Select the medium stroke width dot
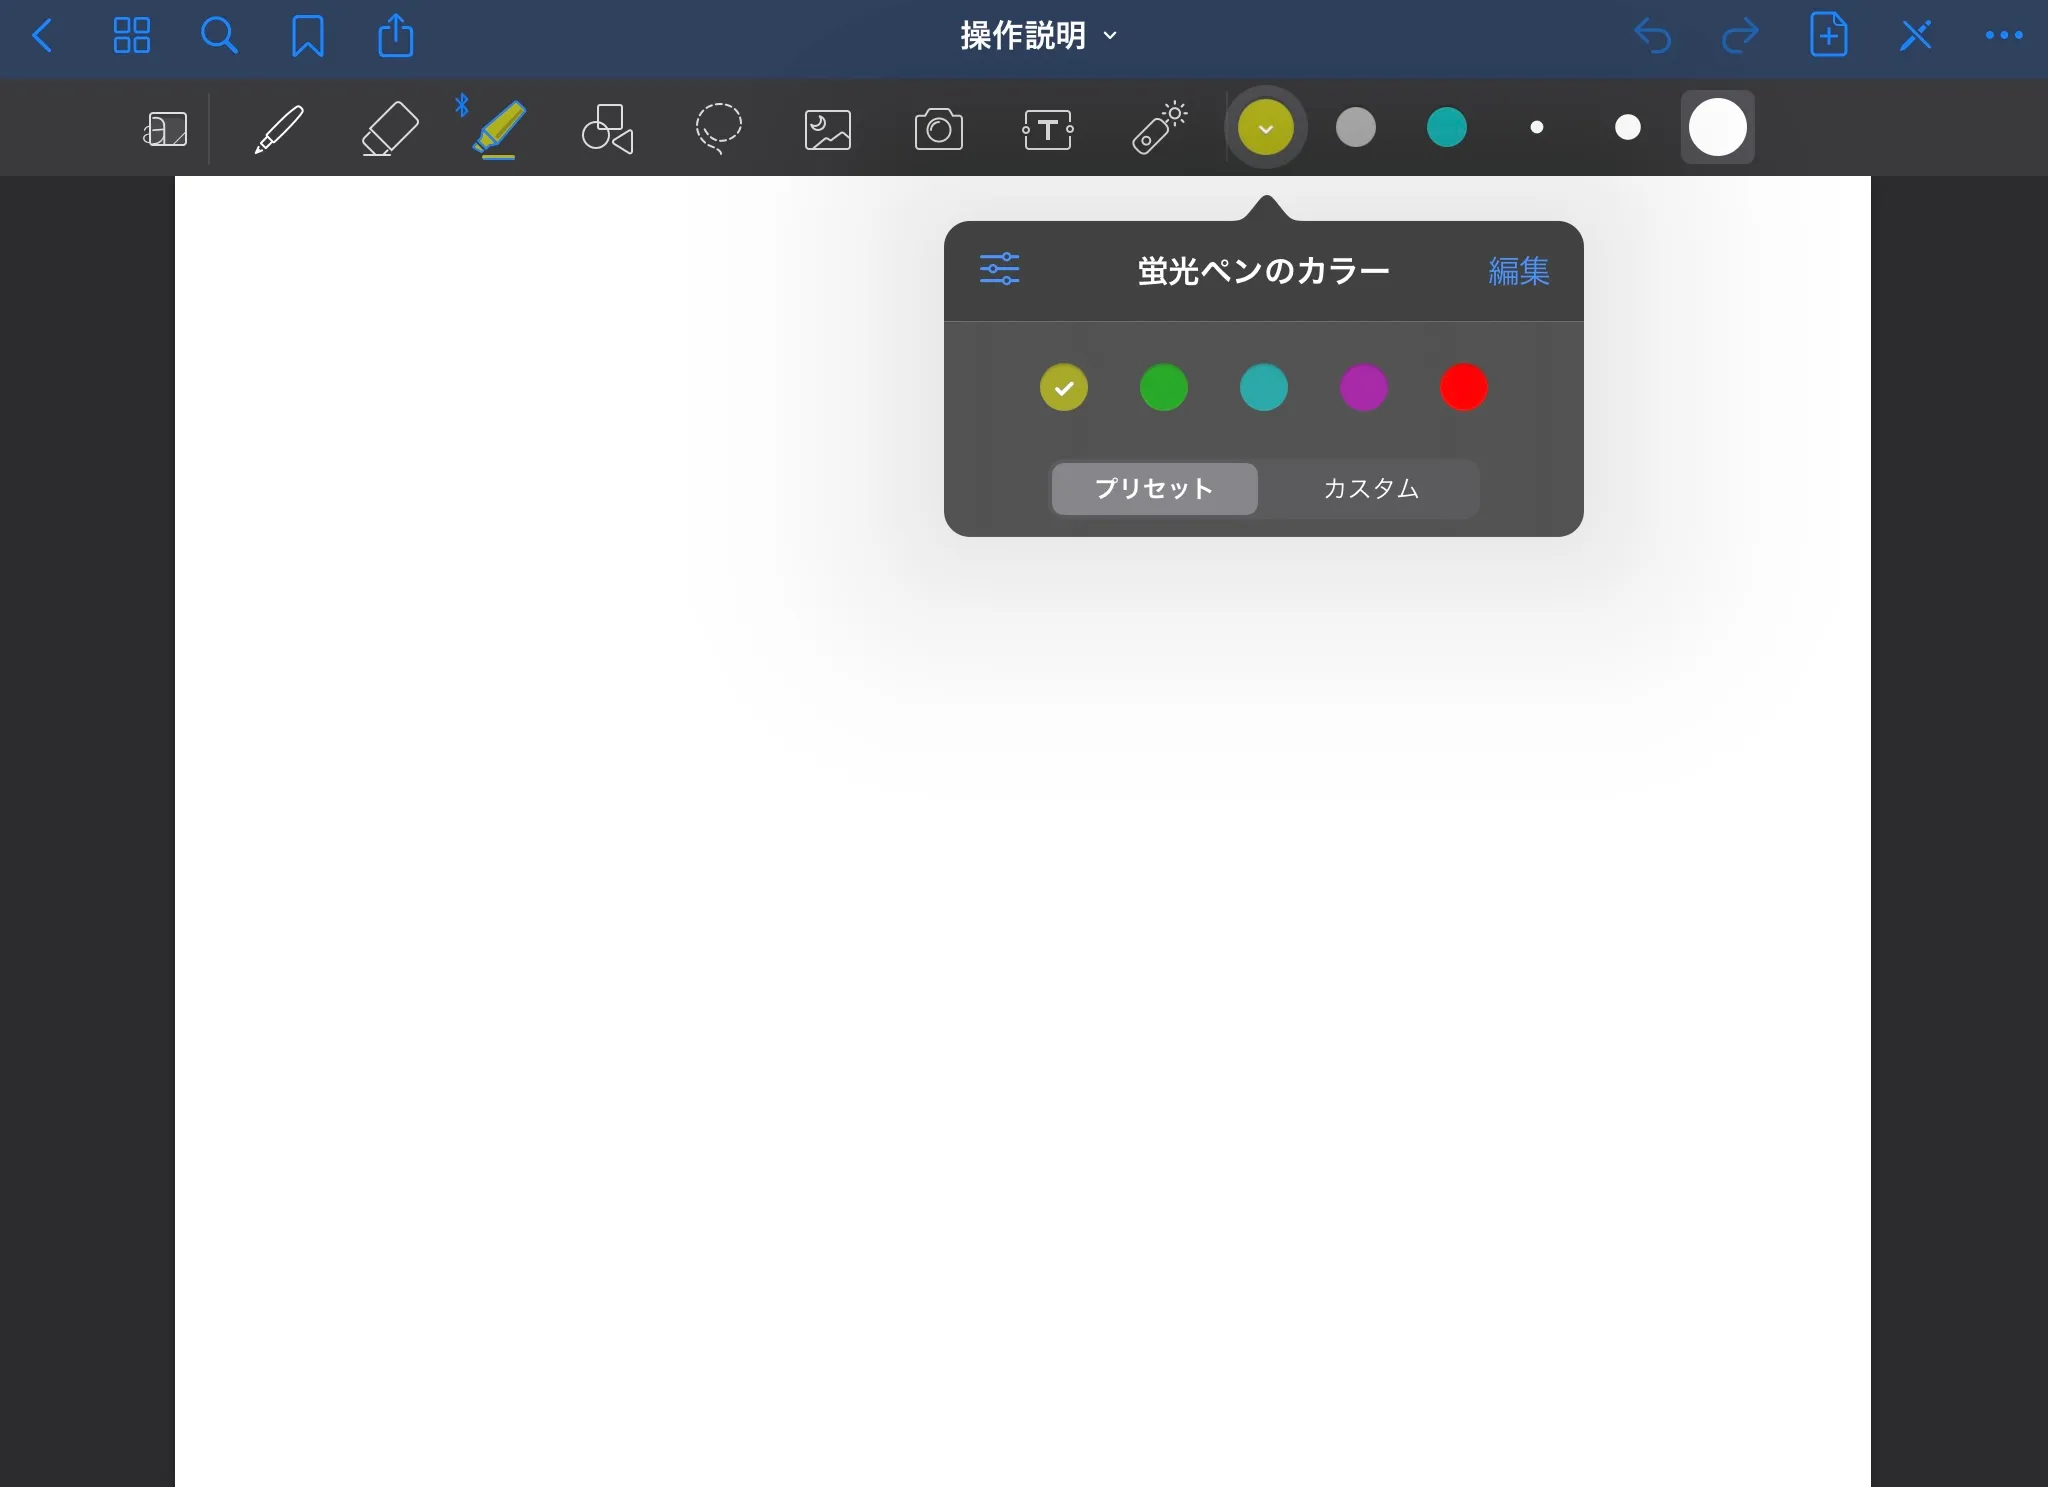The height and width of the screenshot is (1487, 2048). tap(1627, 127)
